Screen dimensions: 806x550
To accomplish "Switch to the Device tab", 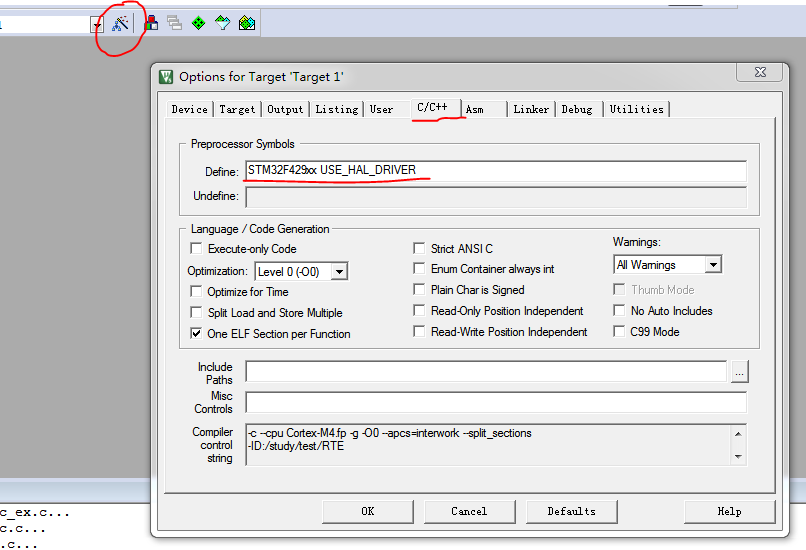I will point(190,109).
